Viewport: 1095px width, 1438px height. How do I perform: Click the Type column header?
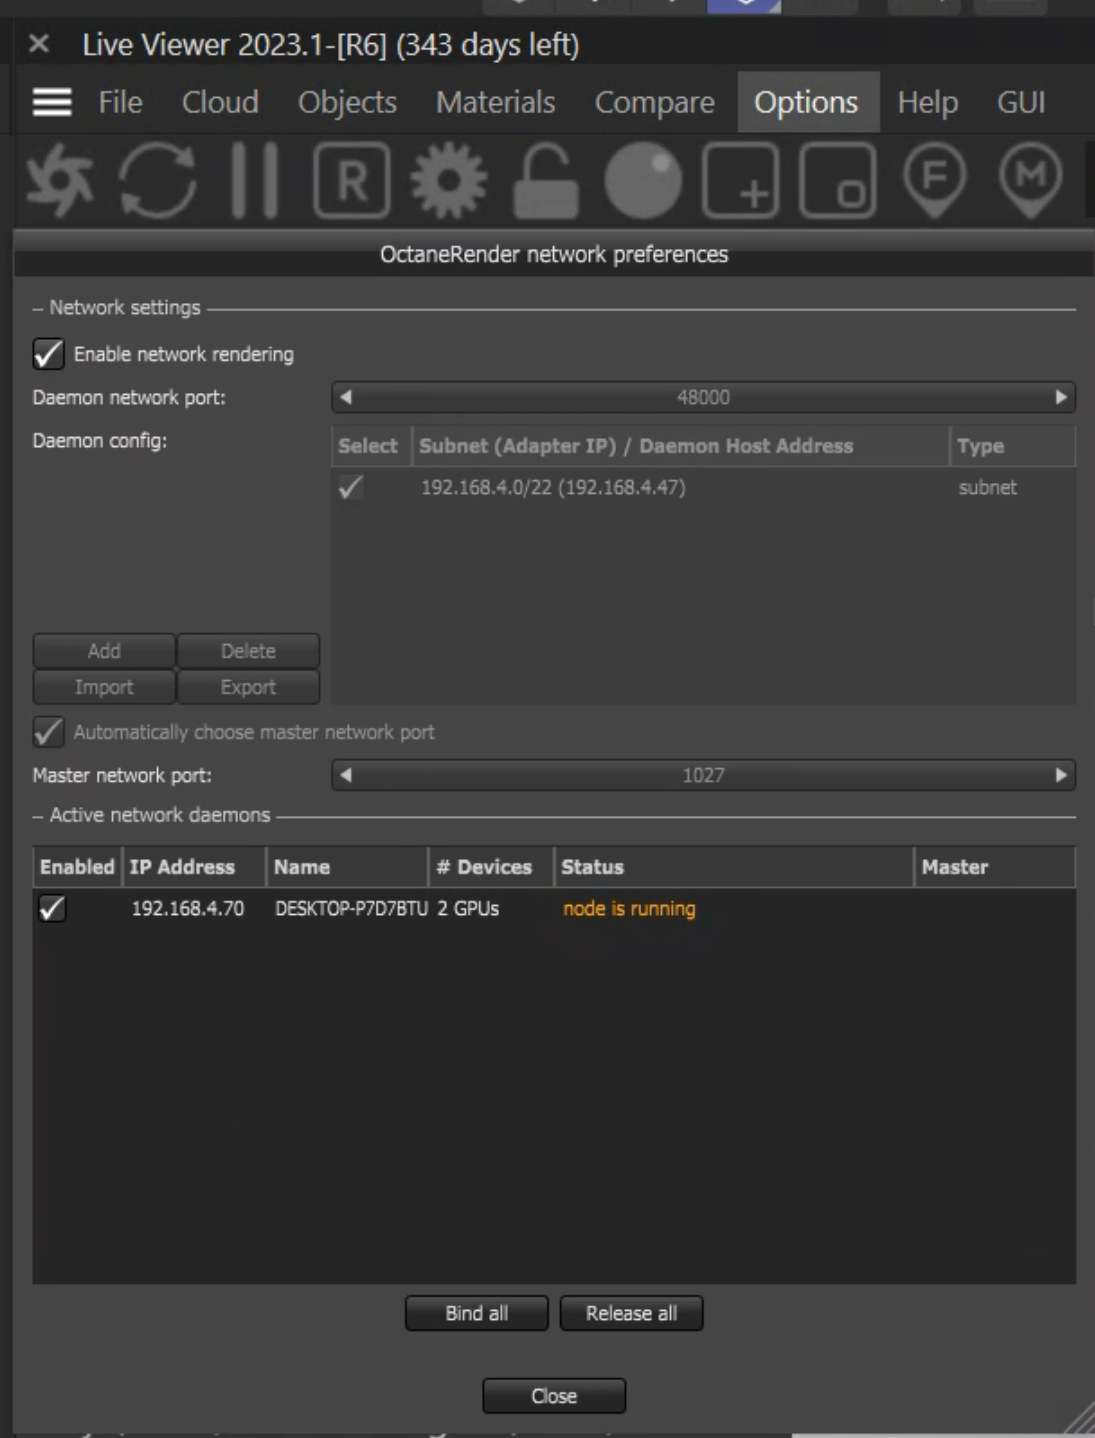[x=1012, y=446]
